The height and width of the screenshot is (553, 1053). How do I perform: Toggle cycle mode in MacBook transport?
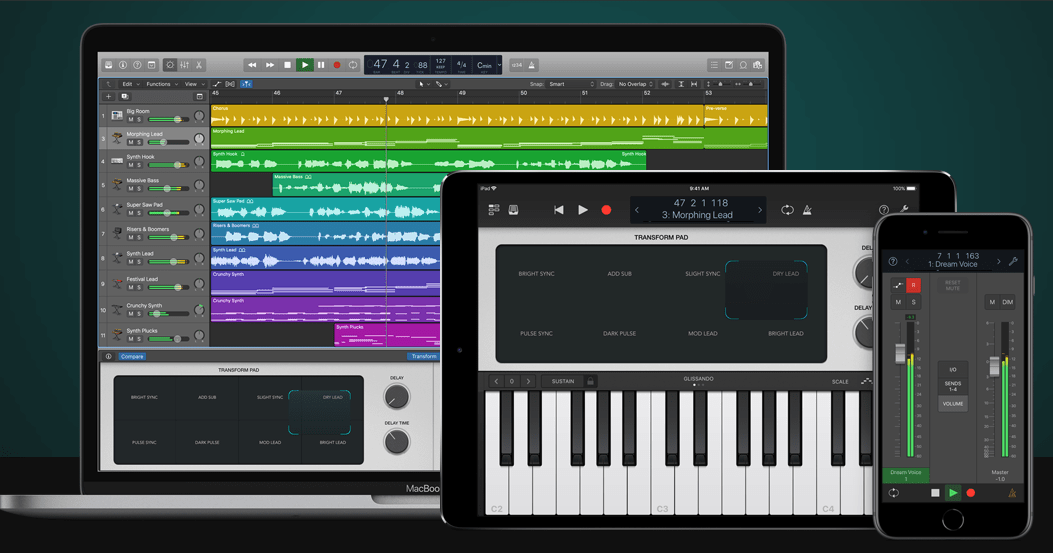point(353,65)
